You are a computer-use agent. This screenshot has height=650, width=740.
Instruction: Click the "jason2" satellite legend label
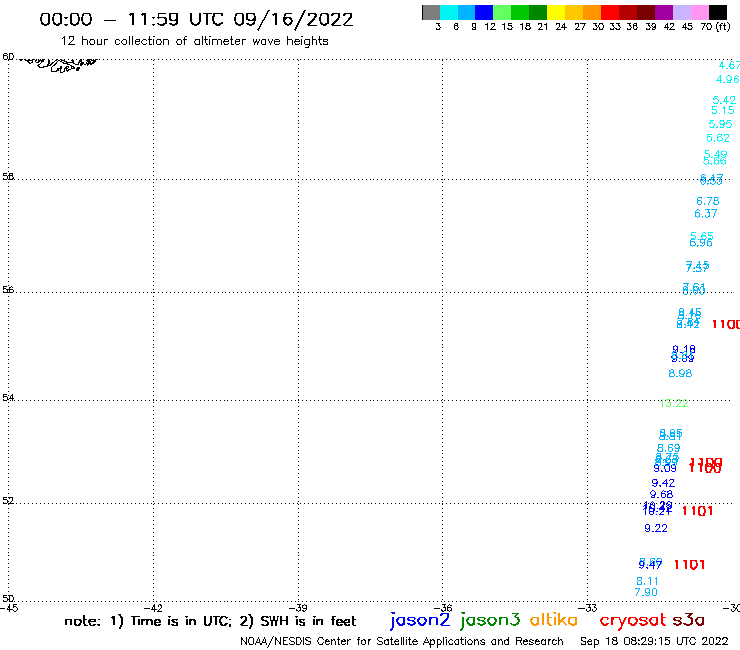coord(420,620)
